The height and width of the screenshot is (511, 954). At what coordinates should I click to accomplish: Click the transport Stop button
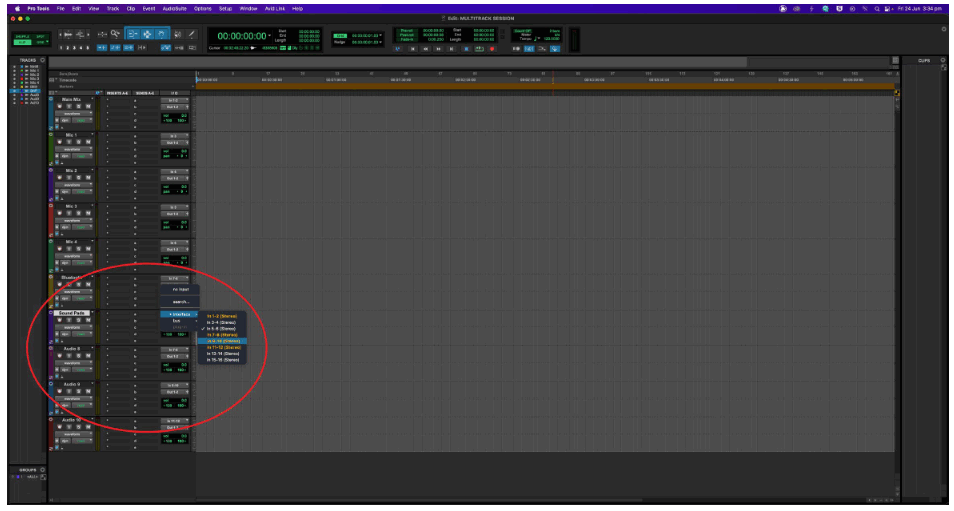point(466,49)
